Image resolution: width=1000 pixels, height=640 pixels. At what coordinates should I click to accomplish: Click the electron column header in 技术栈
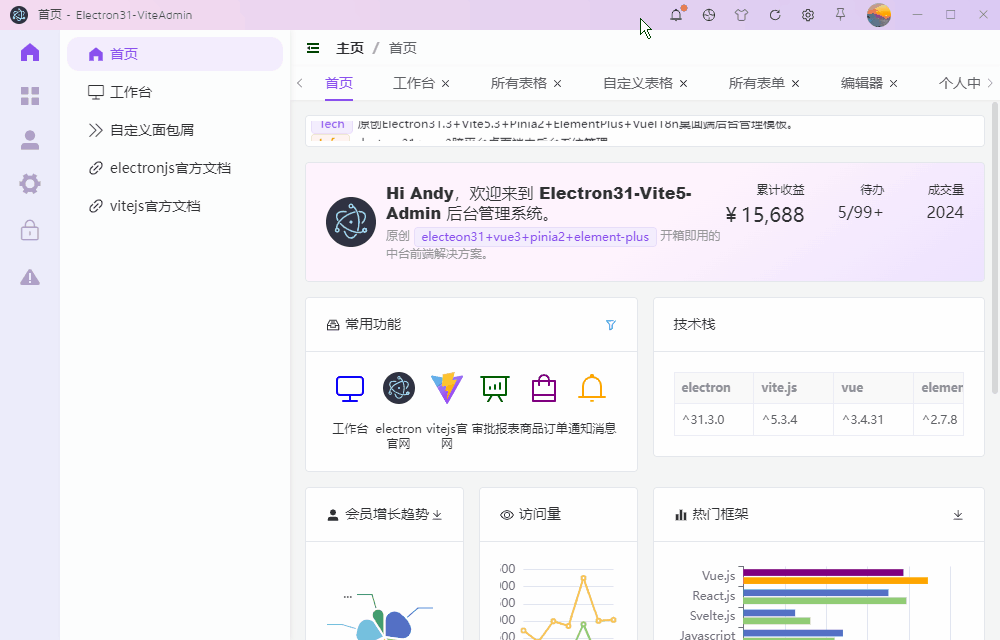point(714,388)
